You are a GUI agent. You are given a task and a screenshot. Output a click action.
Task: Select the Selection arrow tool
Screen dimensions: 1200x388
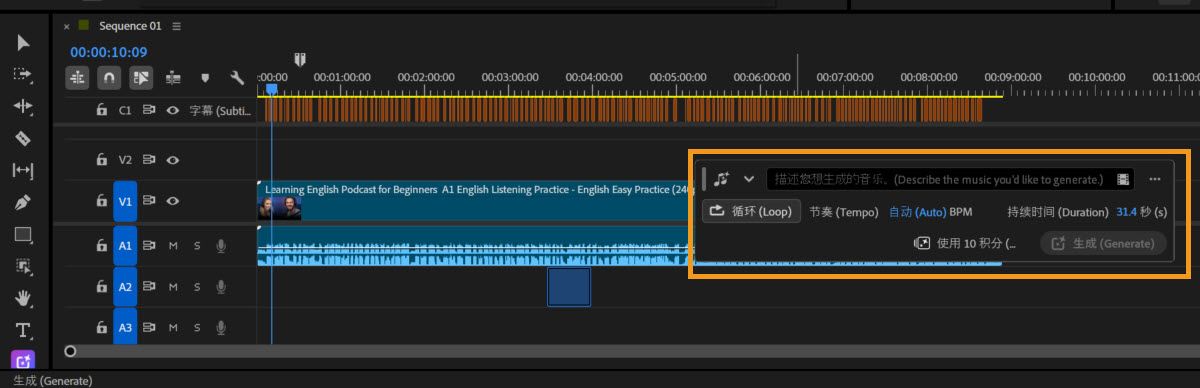(x=23, y=42)
